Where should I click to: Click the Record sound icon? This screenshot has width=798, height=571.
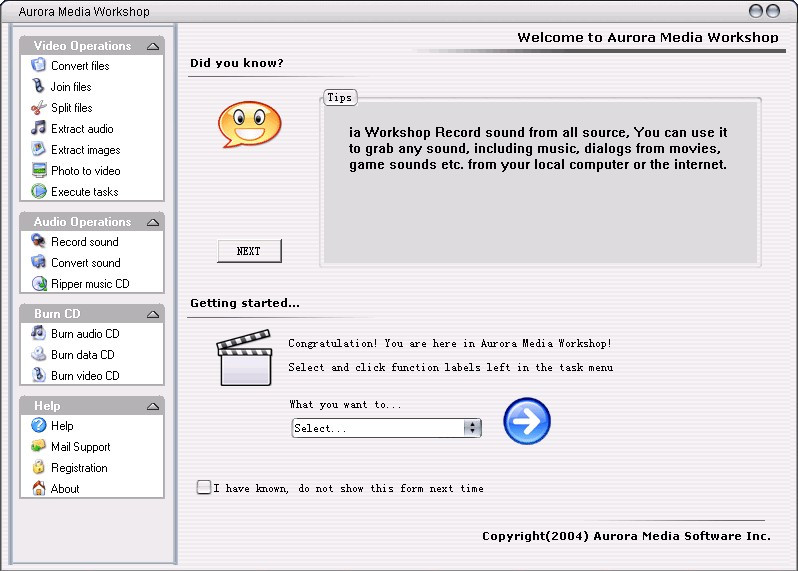pyautogui.click(x=38, y=241)
